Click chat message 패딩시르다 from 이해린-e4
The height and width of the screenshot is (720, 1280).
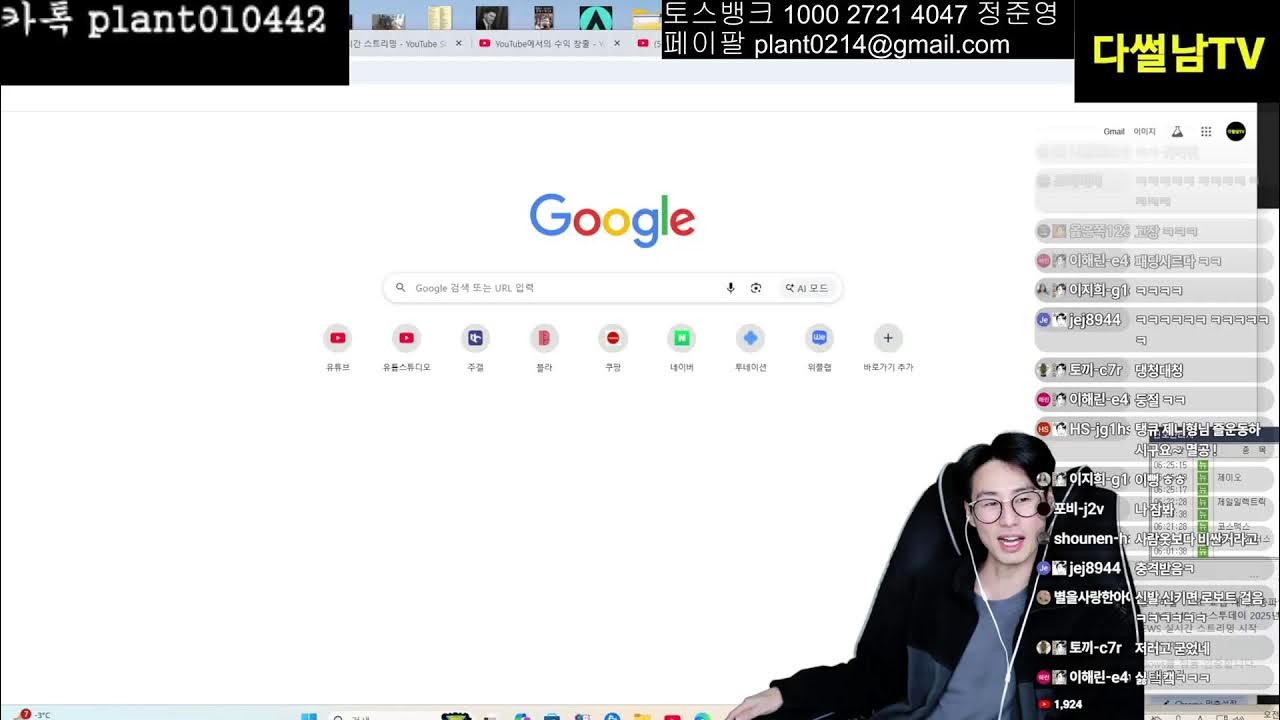(x=1177, y=261)
